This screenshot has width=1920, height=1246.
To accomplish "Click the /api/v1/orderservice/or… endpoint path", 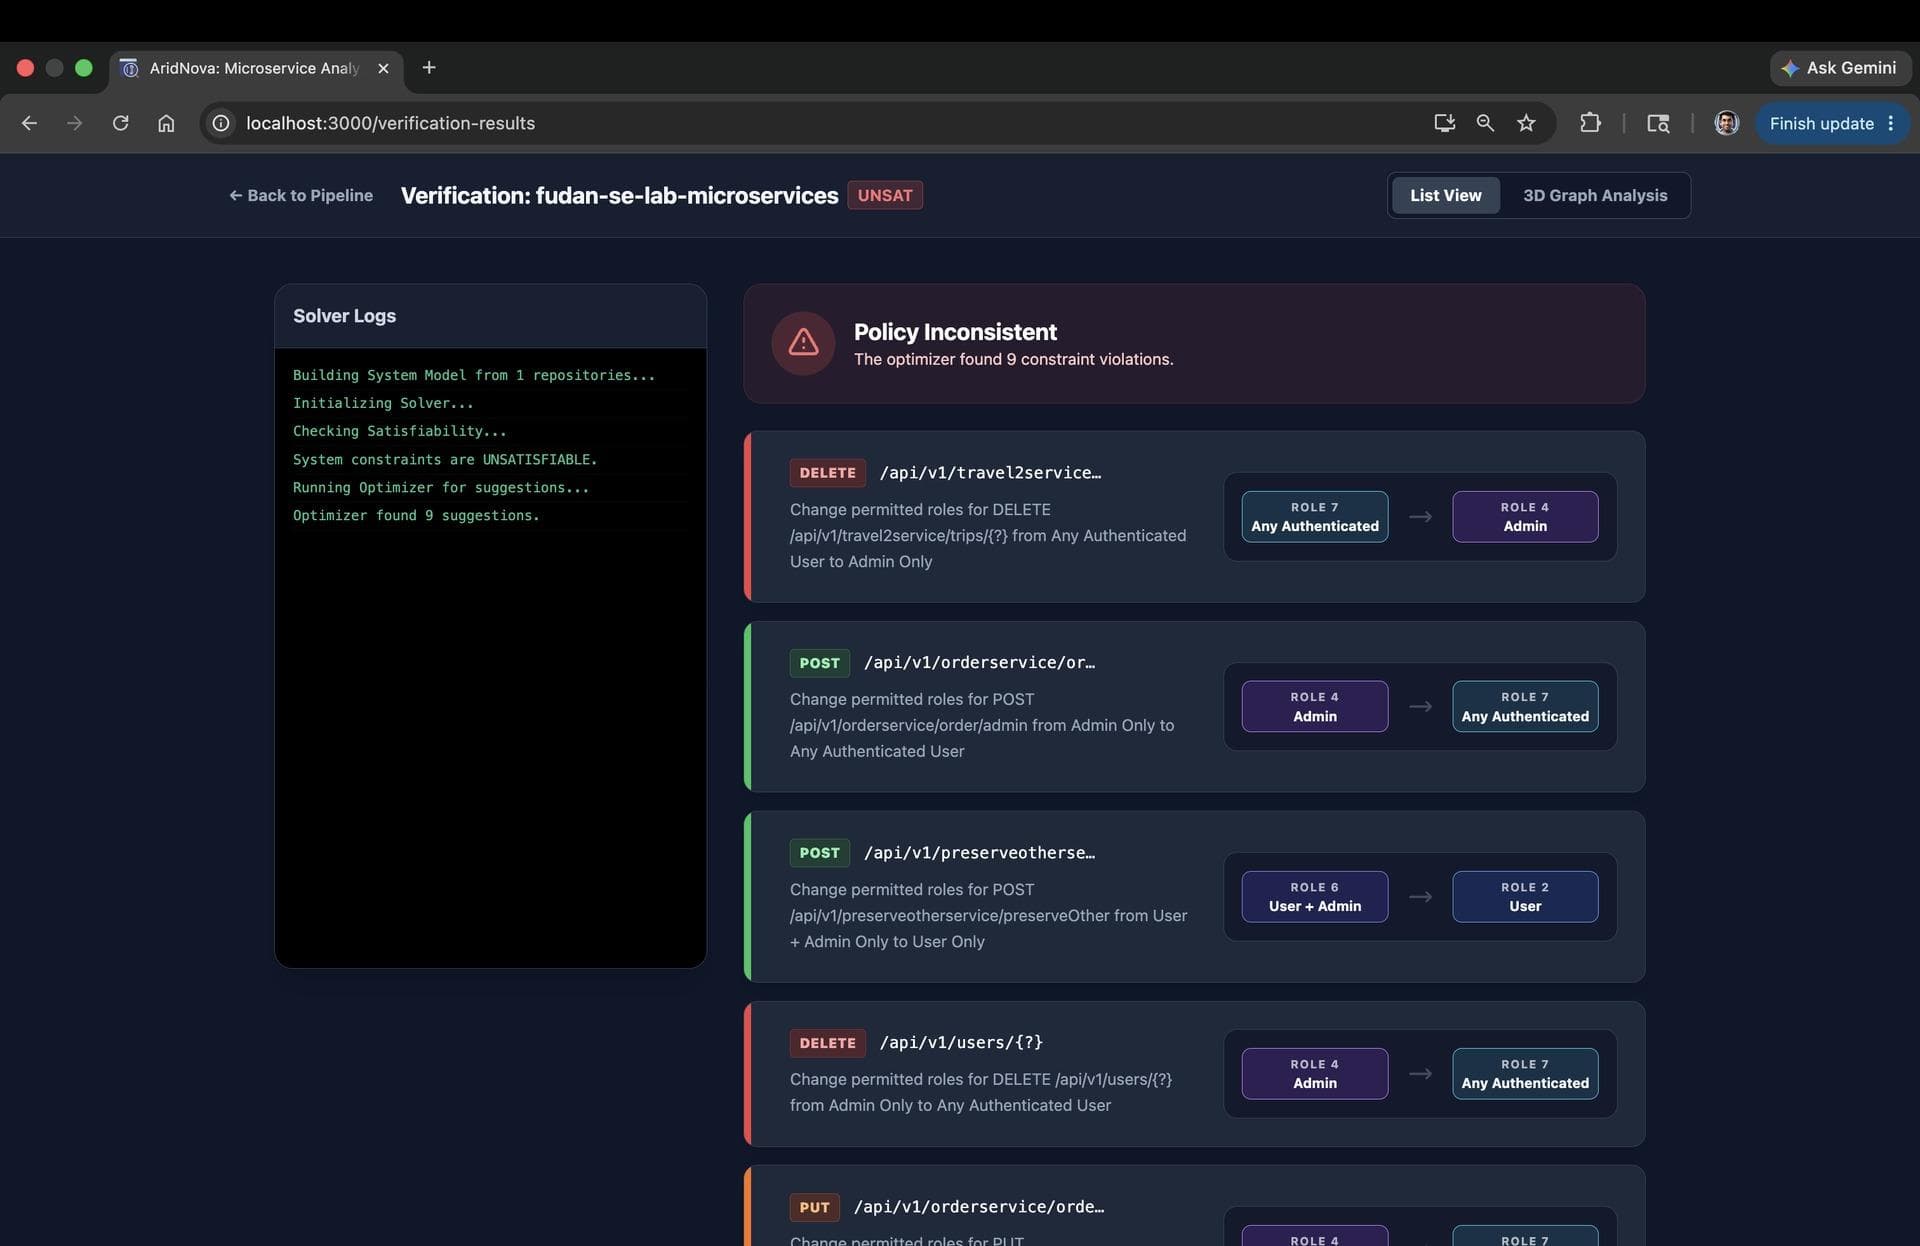I will click(979, 662).
